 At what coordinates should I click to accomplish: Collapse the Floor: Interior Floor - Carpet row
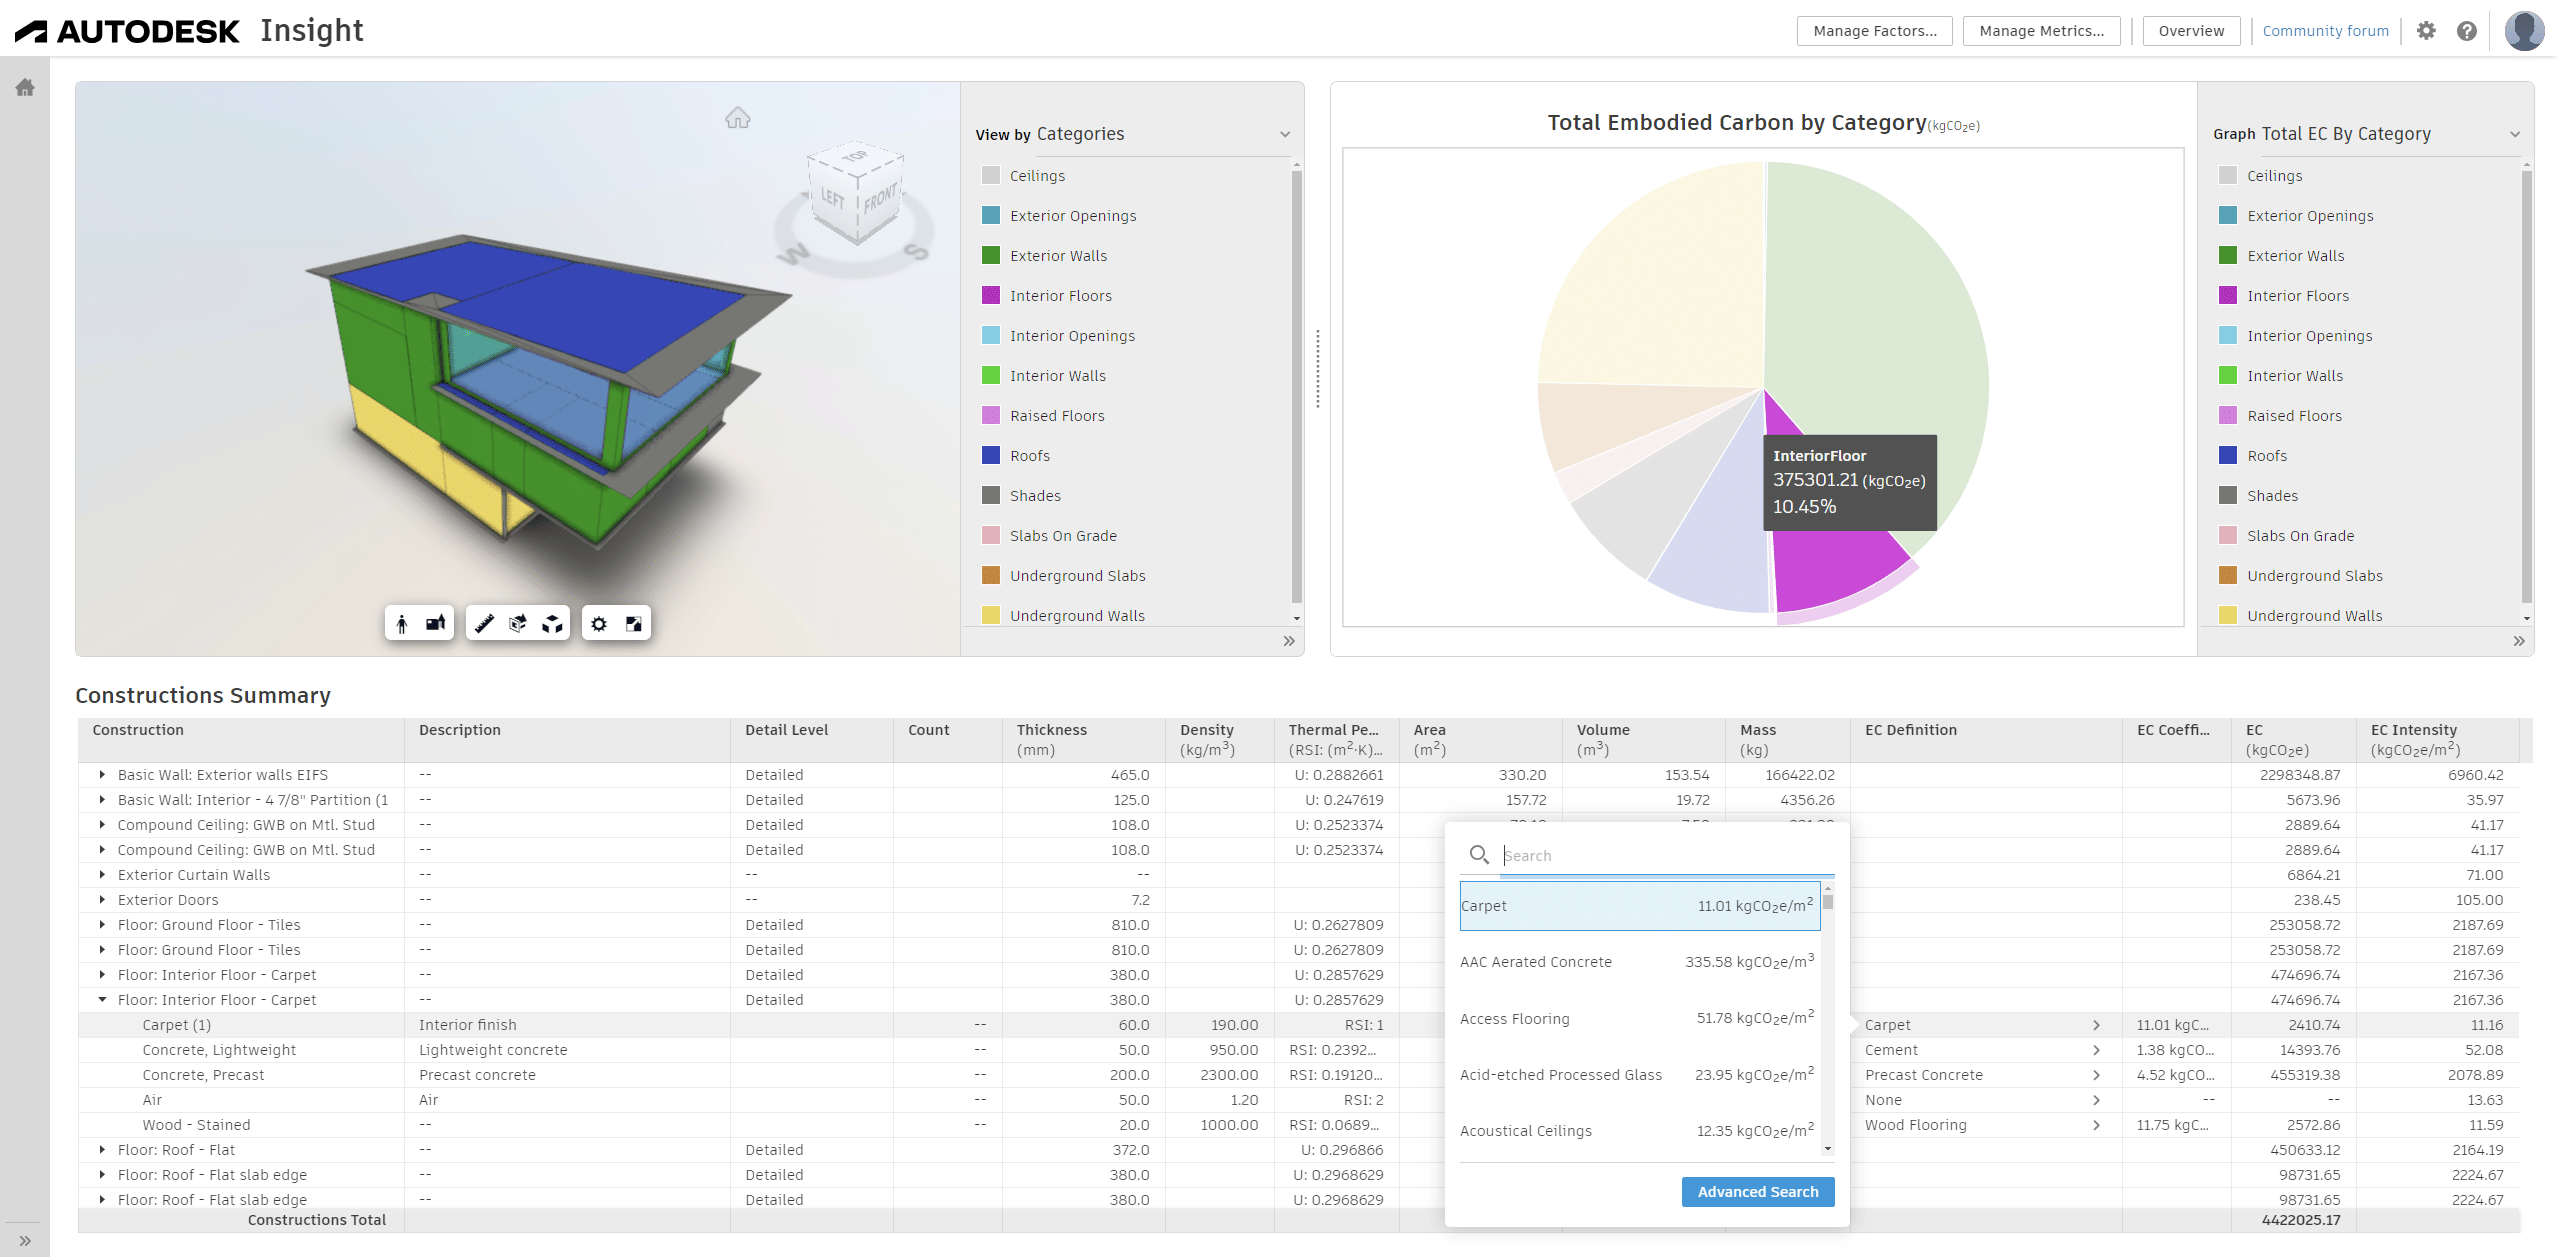coord(103,999)
